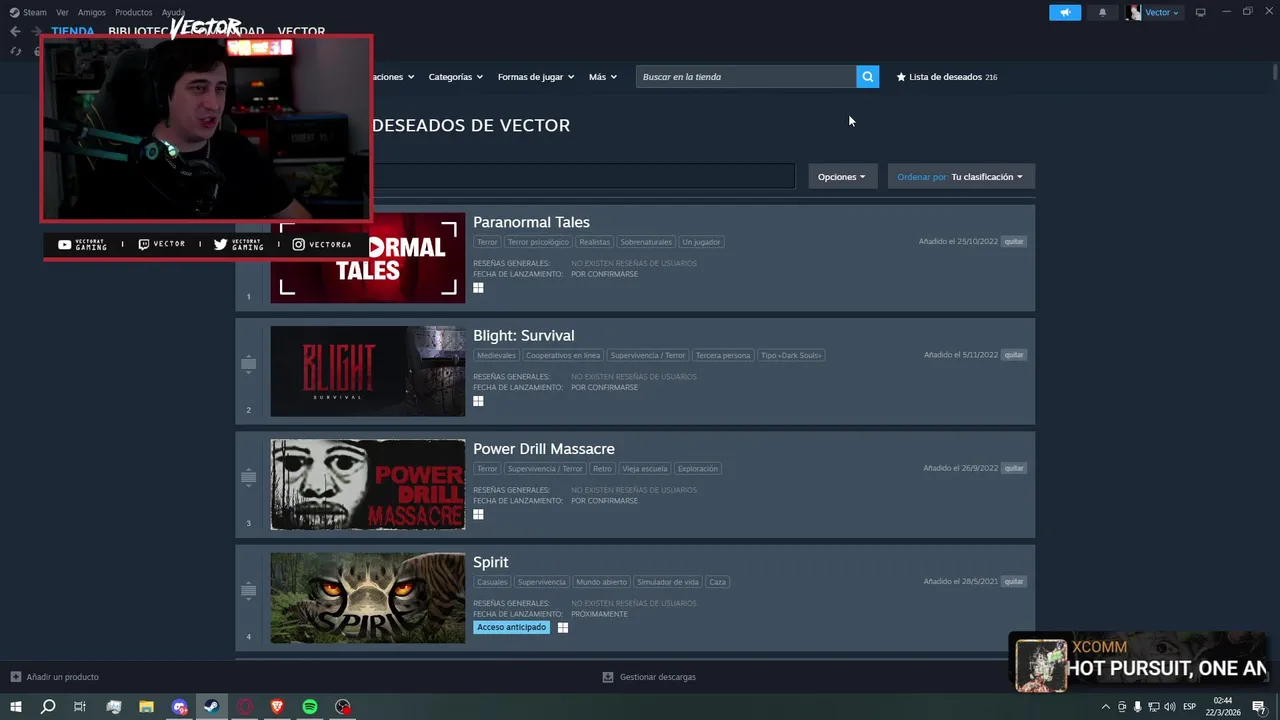The width and height of the screenshot is (1280, 720).
Task: Click Sobrenaturales tag on Paranormal Tales
Action: pos(645,242)
